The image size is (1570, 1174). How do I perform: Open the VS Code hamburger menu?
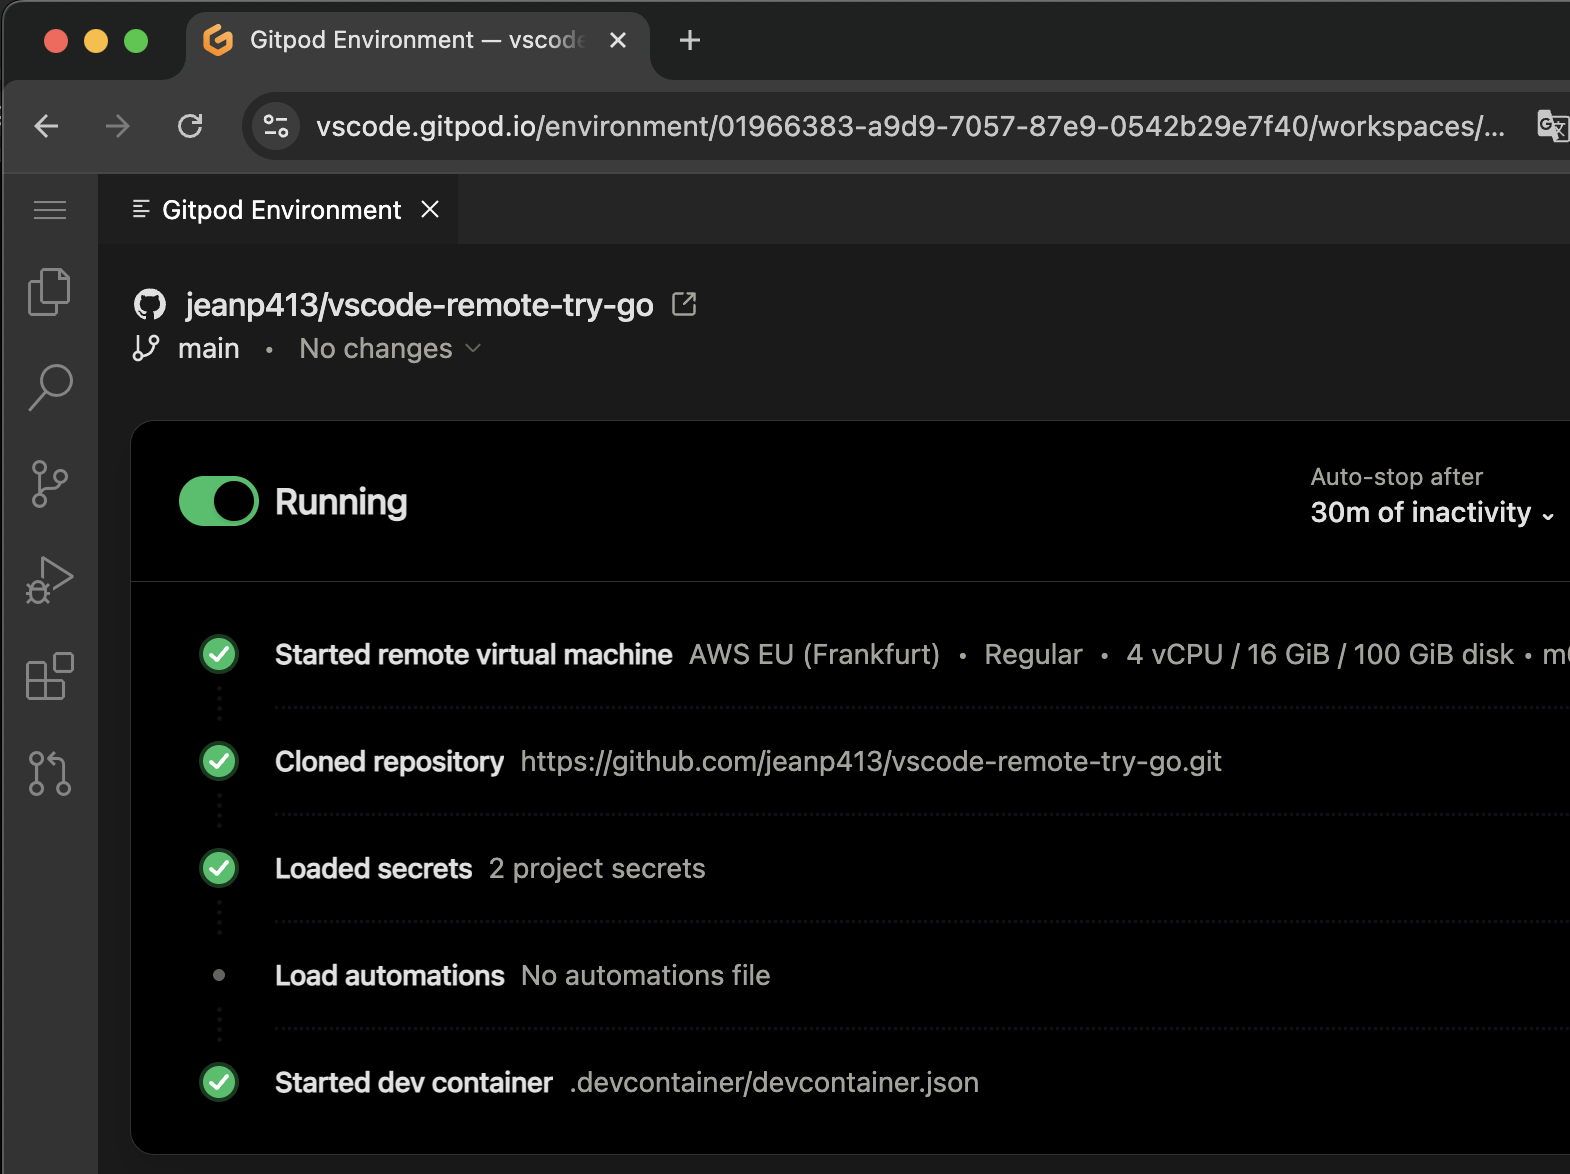click(x=50, y=210)
